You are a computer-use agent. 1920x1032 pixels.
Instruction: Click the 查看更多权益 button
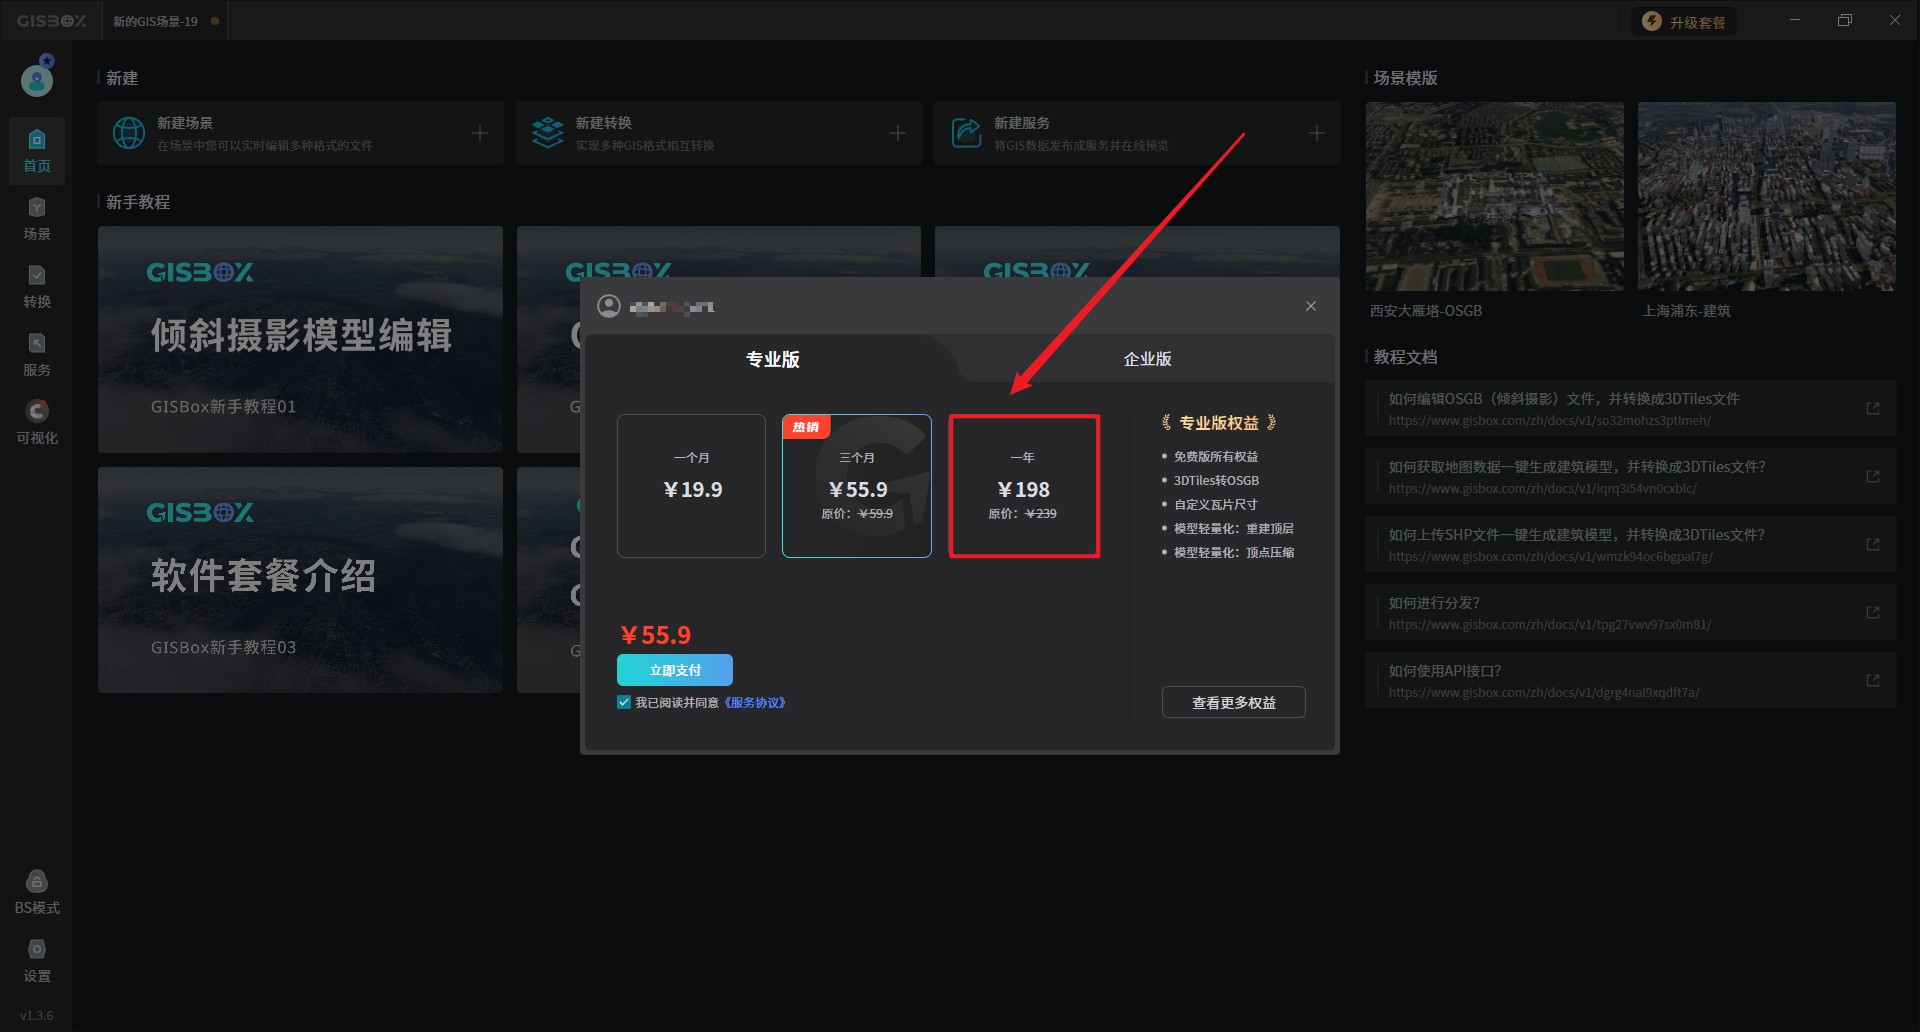(1234, 702)
